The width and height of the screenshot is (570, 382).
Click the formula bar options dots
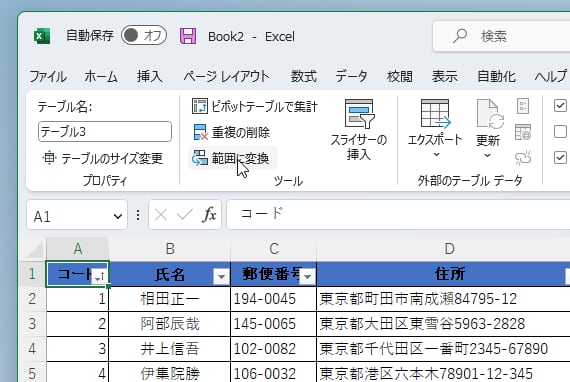point(138,215)
